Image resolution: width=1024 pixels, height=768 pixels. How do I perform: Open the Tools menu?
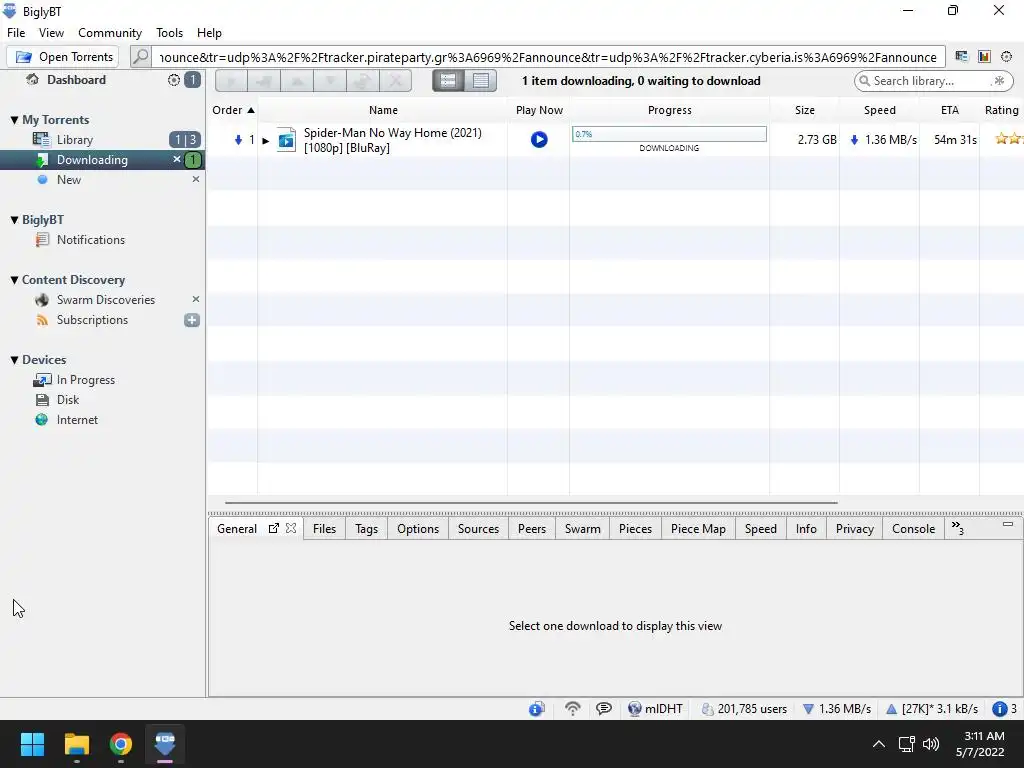169,33
